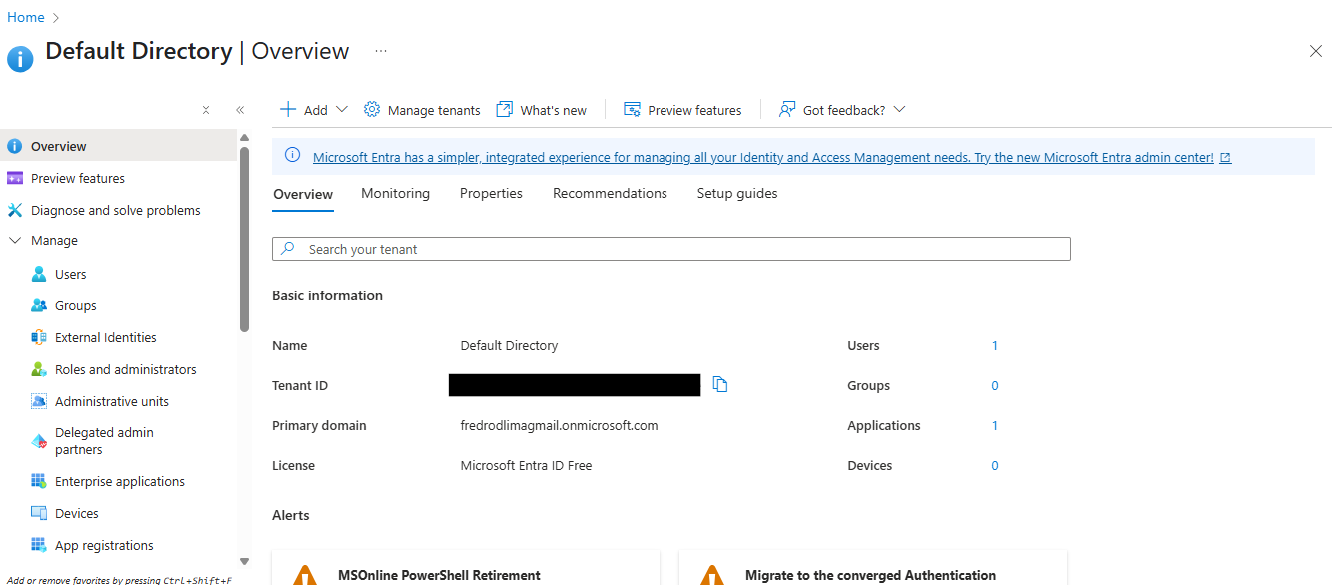1335x585 pixels.
Task: Click the Preview features sidebar icon
Action: coord(14,178)
